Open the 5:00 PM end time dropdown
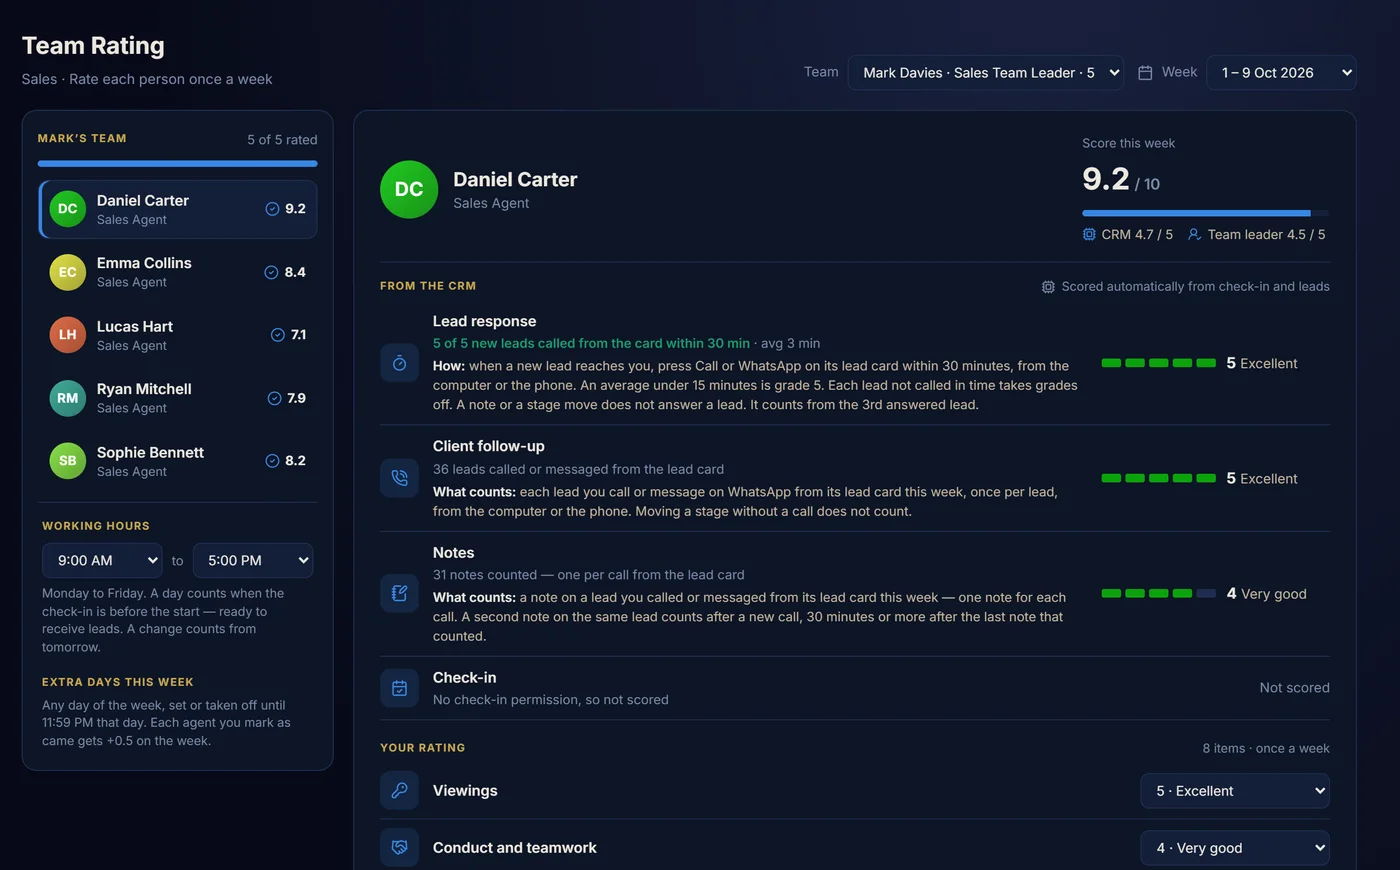This screenshot has width=1400, height=870. 253,560
